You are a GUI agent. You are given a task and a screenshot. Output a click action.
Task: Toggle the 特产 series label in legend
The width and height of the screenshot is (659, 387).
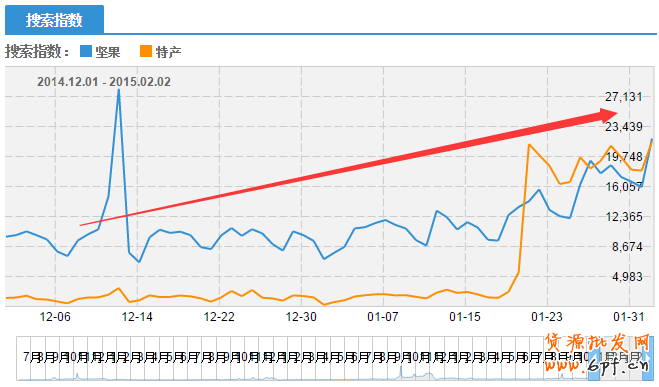pos(169,52)
